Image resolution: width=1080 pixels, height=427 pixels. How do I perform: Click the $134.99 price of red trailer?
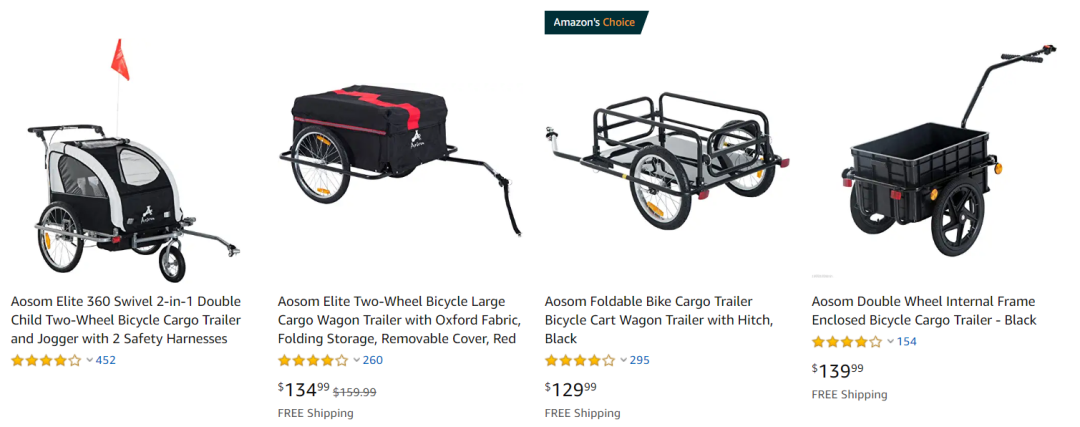point(304,390)
